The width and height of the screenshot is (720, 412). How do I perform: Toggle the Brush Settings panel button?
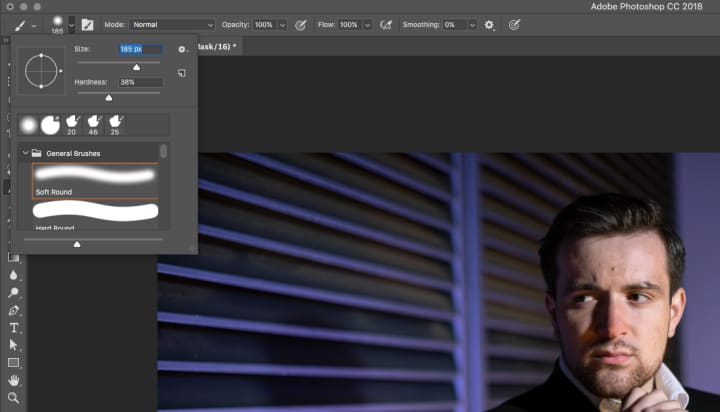coord(87,24)
